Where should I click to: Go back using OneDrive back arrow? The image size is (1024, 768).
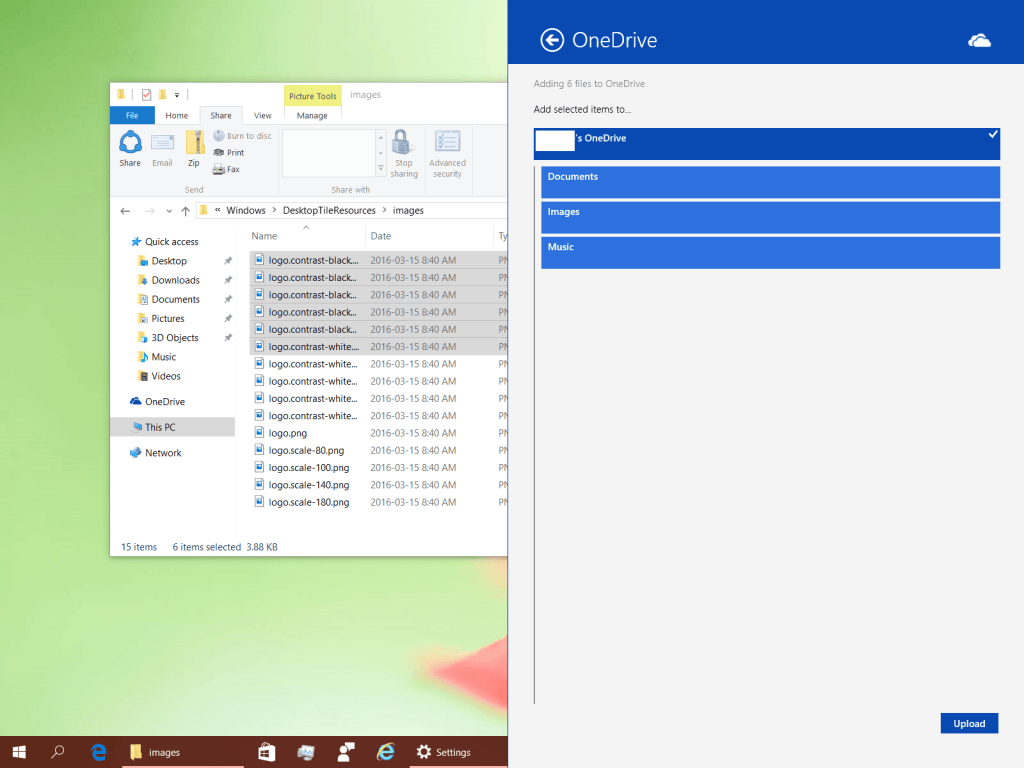[552, 40]
